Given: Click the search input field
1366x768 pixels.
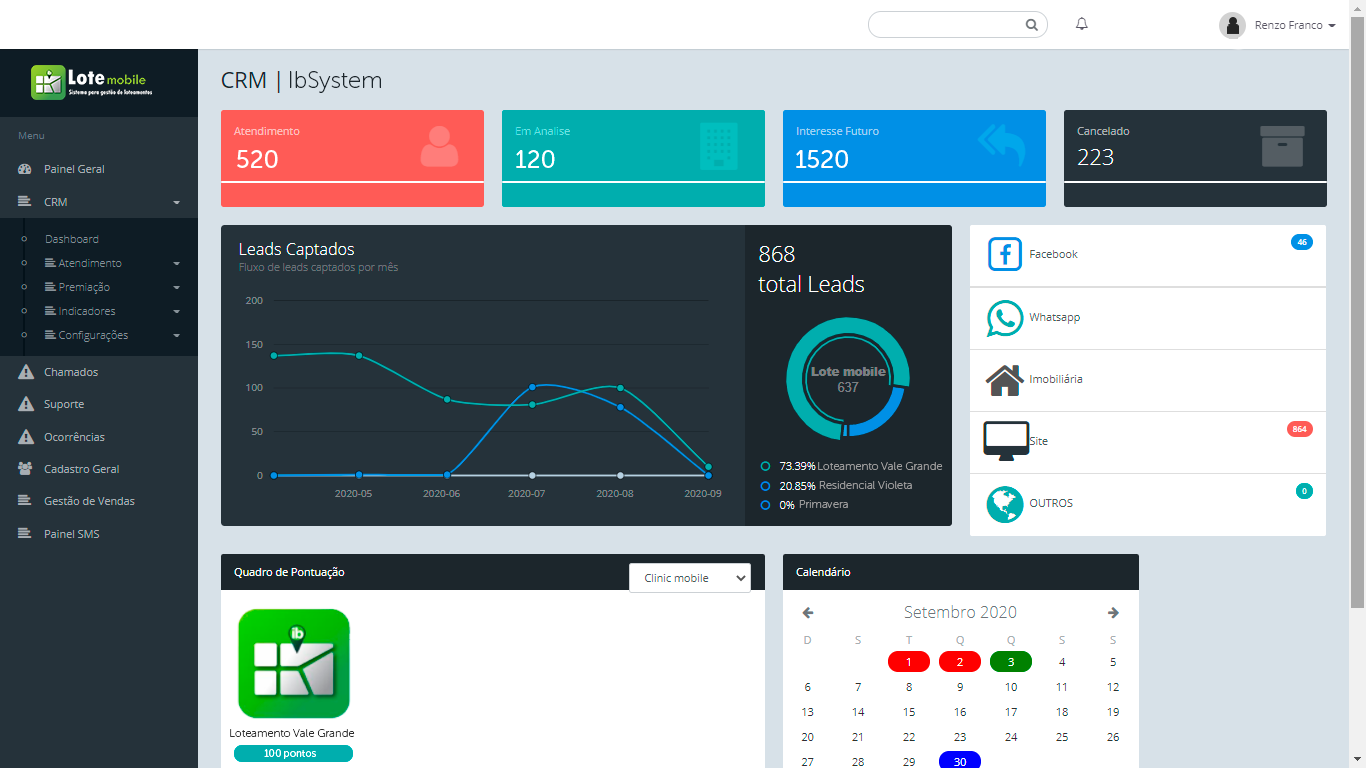Looking at the screenshot, I should 946,25.
